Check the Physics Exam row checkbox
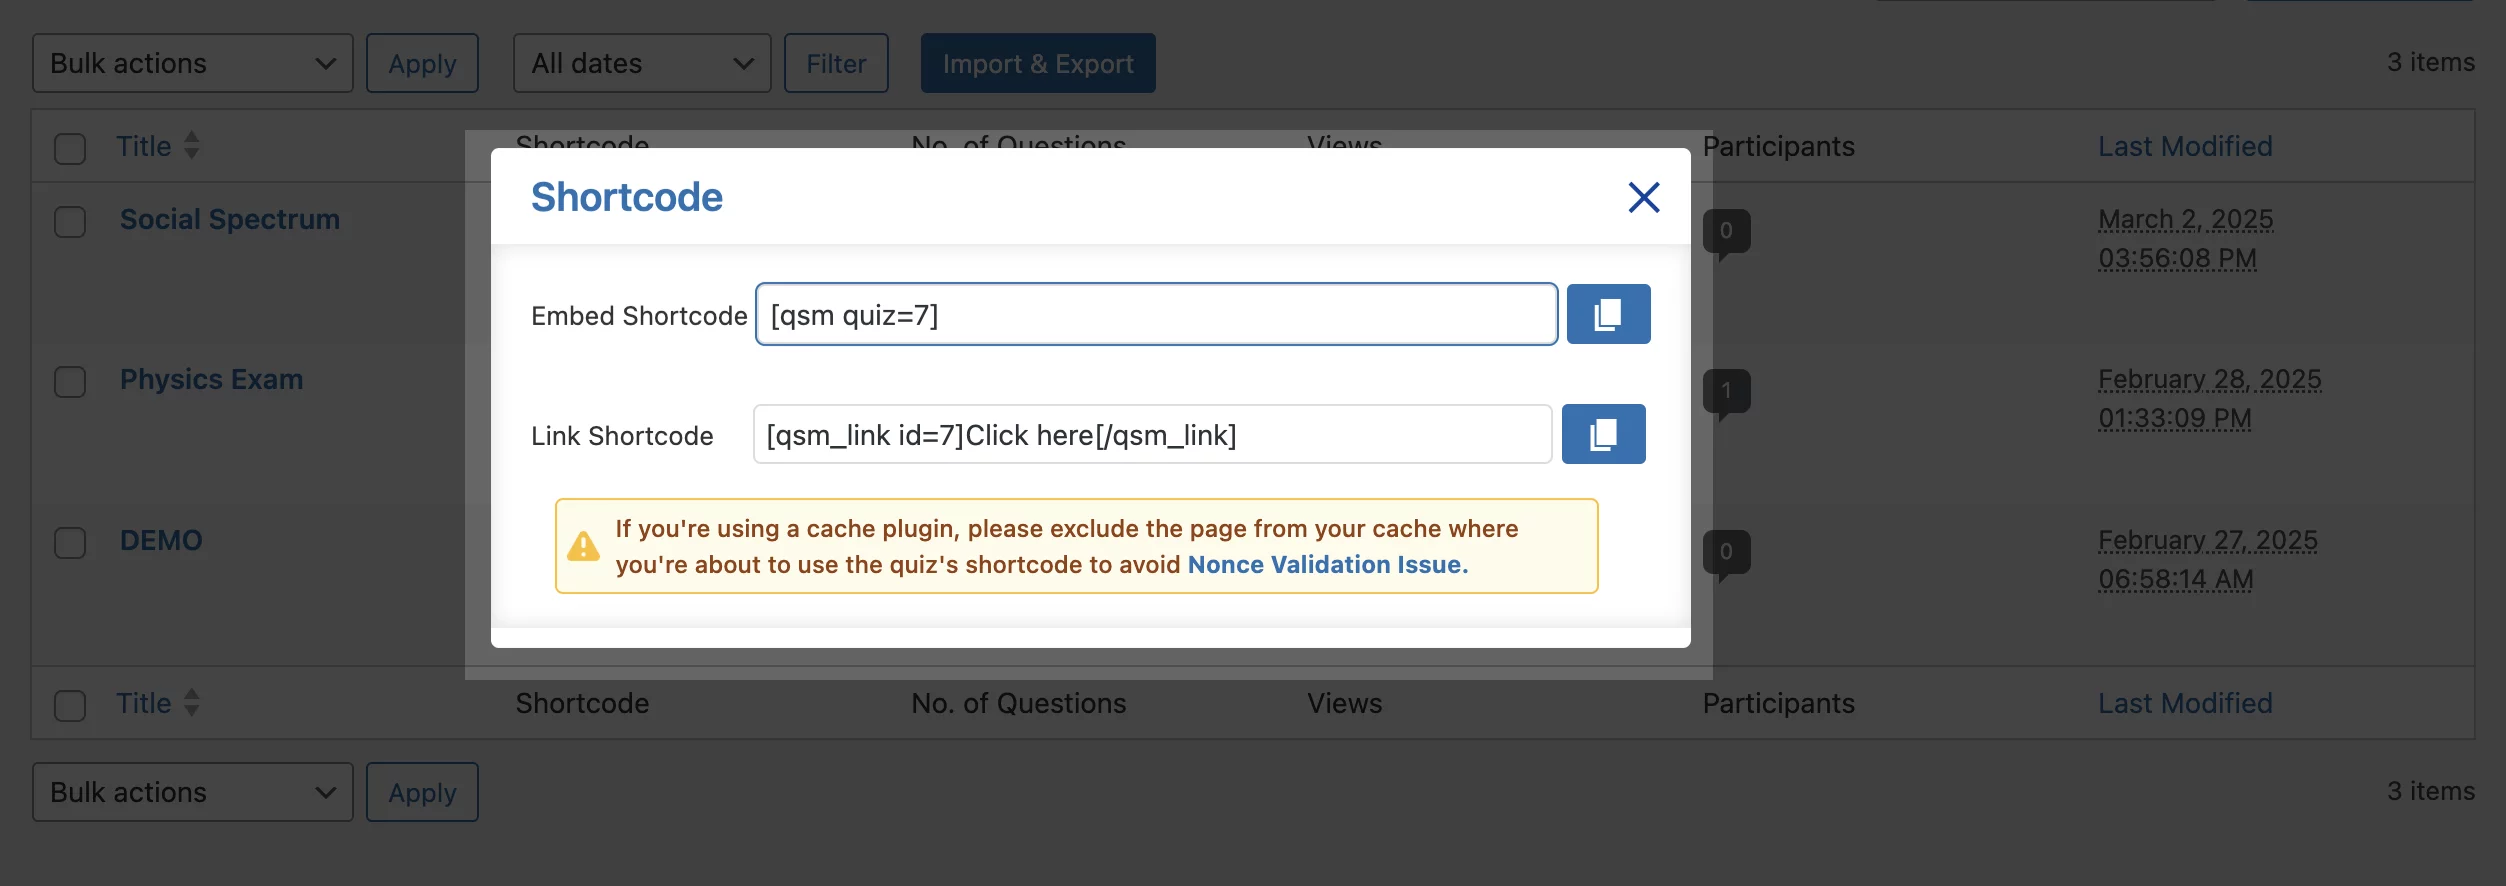 click(70, 381)
